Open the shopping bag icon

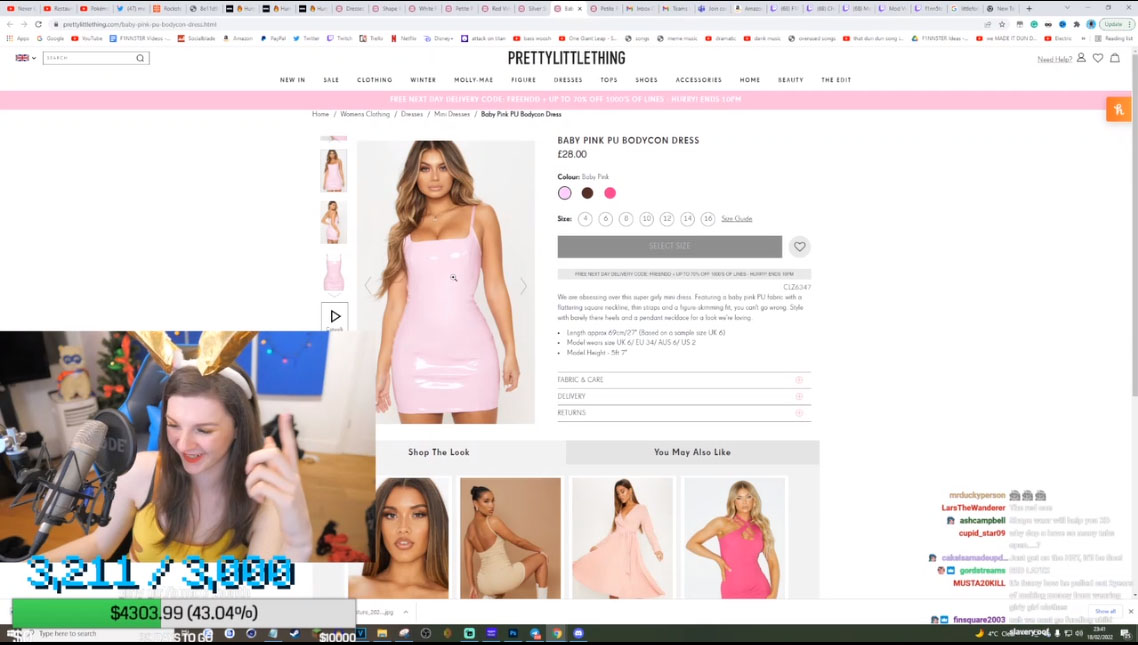click(x=1115, y=58)
